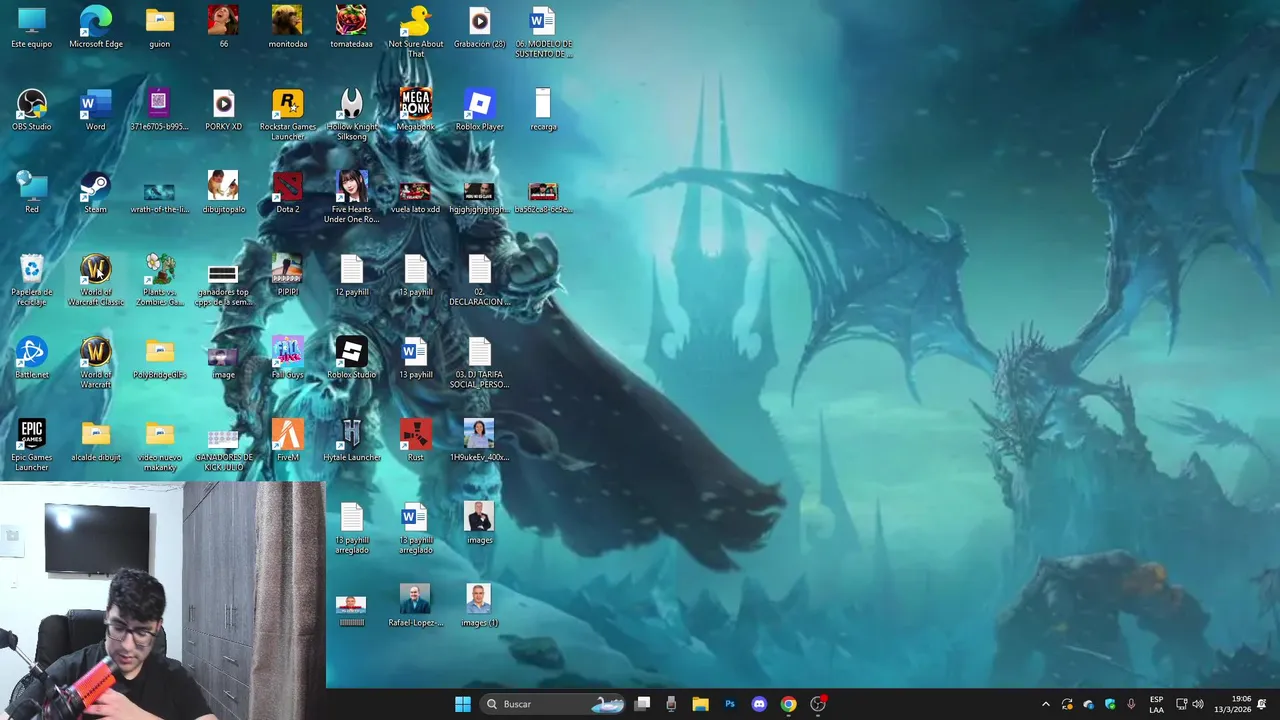Image resolution: width=1280 pixels, height=720 pixels.
Task: Select the FiveM shortcut
Action: [287, 441]
